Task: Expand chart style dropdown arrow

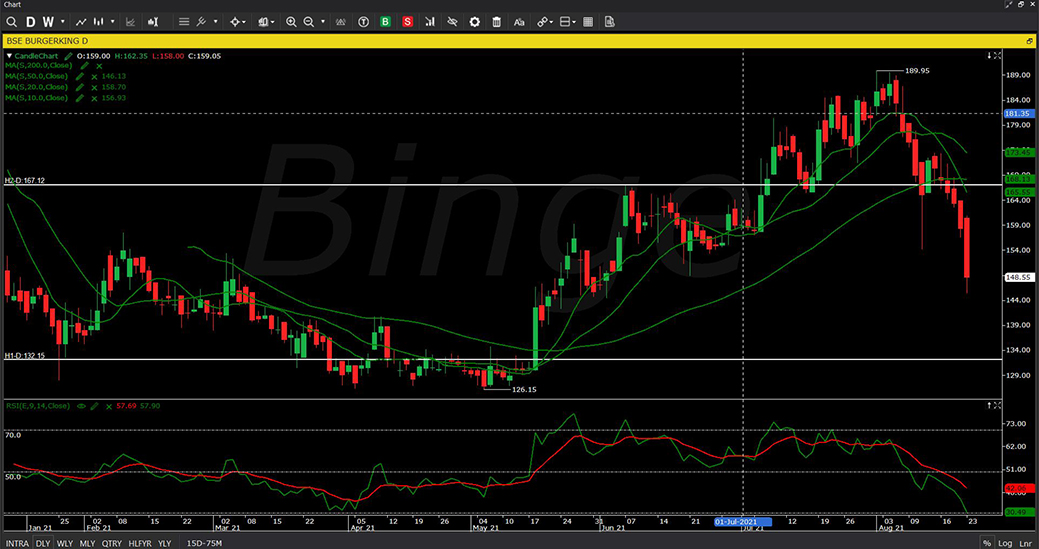Action: (113, 22)
